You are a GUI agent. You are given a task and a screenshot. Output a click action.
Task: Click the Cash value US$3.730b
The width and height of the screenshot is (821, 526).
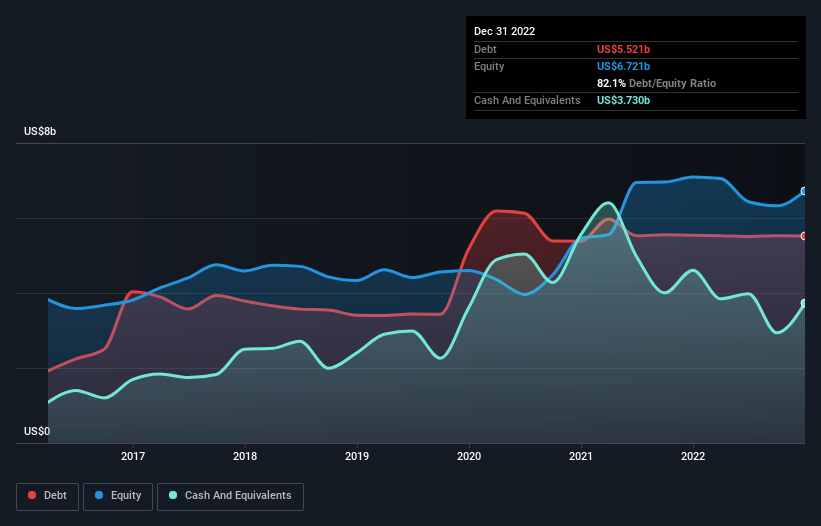623,100
